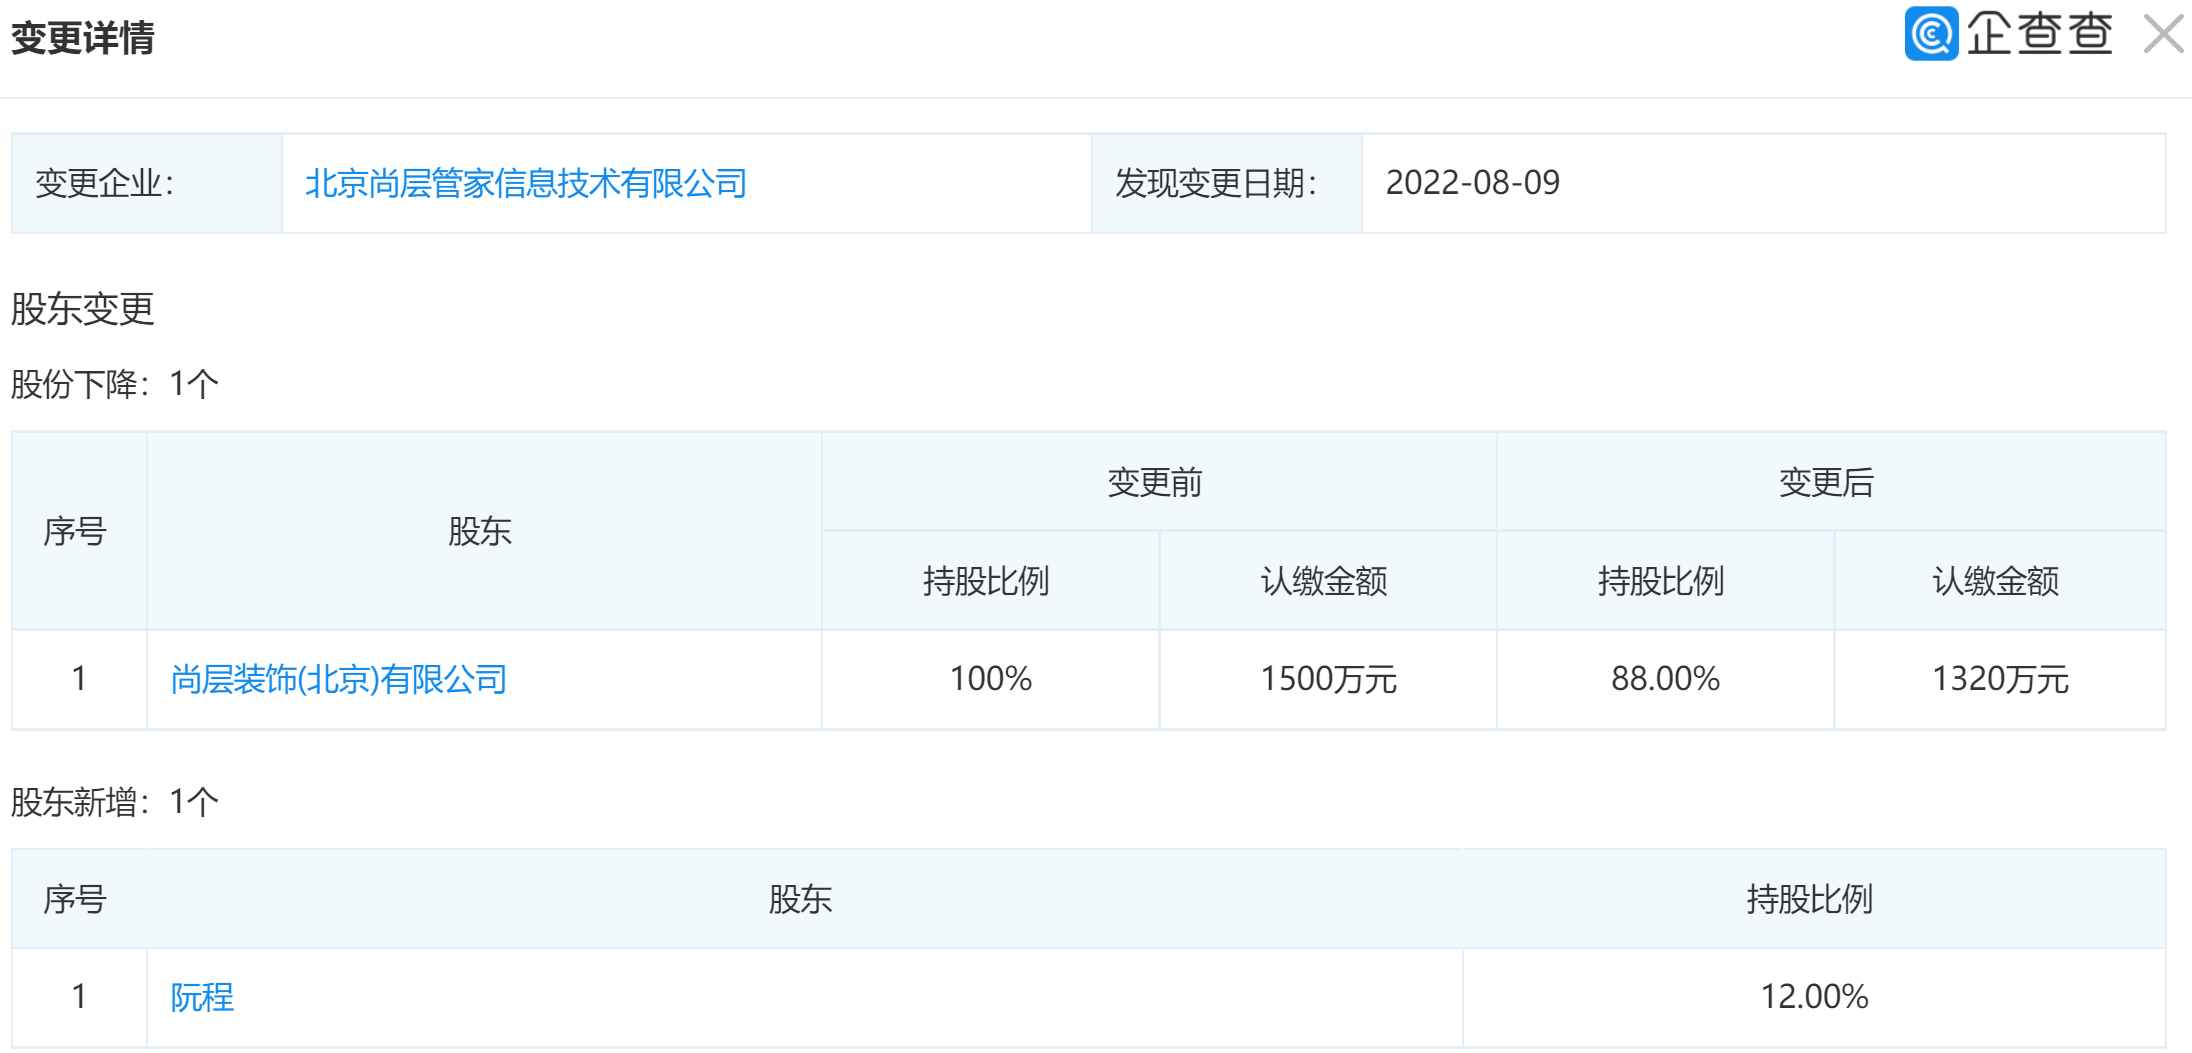Click the 变更详情 dialog title
This screenshot has height=1053, width=2192.
82,38
